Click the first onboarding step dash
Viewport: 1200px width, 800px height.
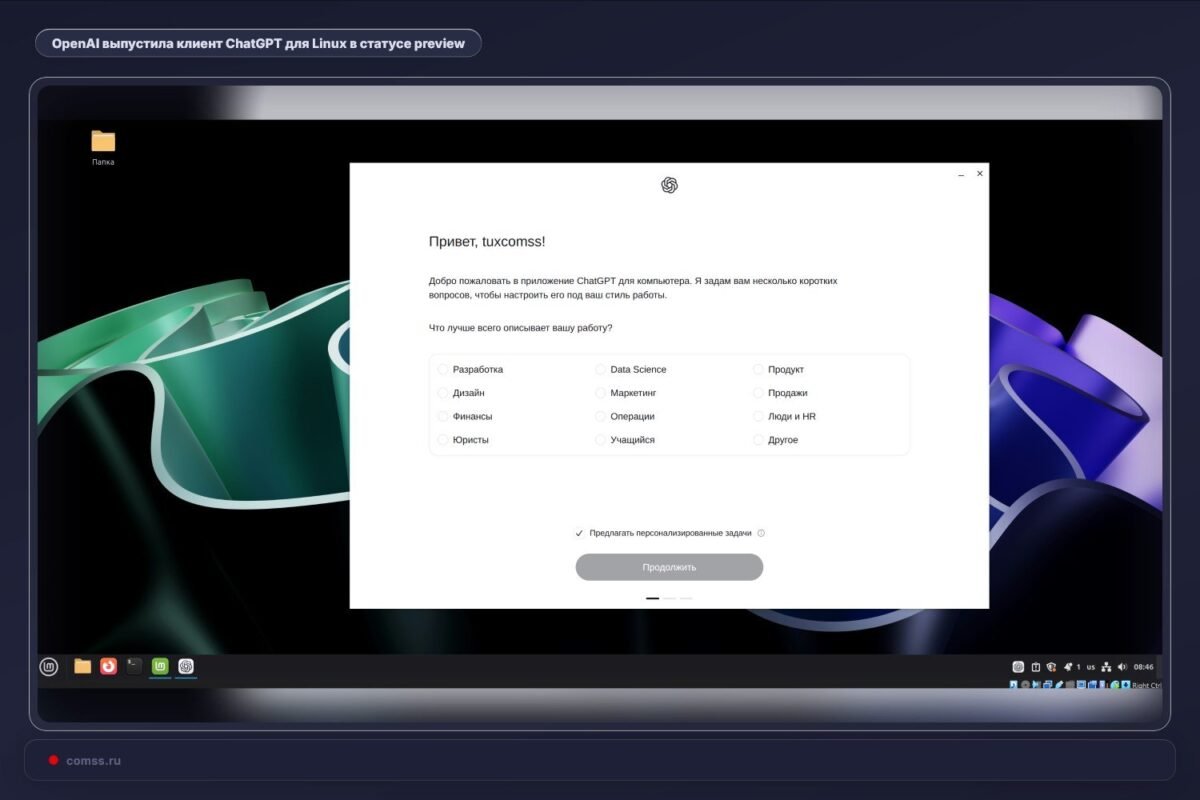click(653, 598)
